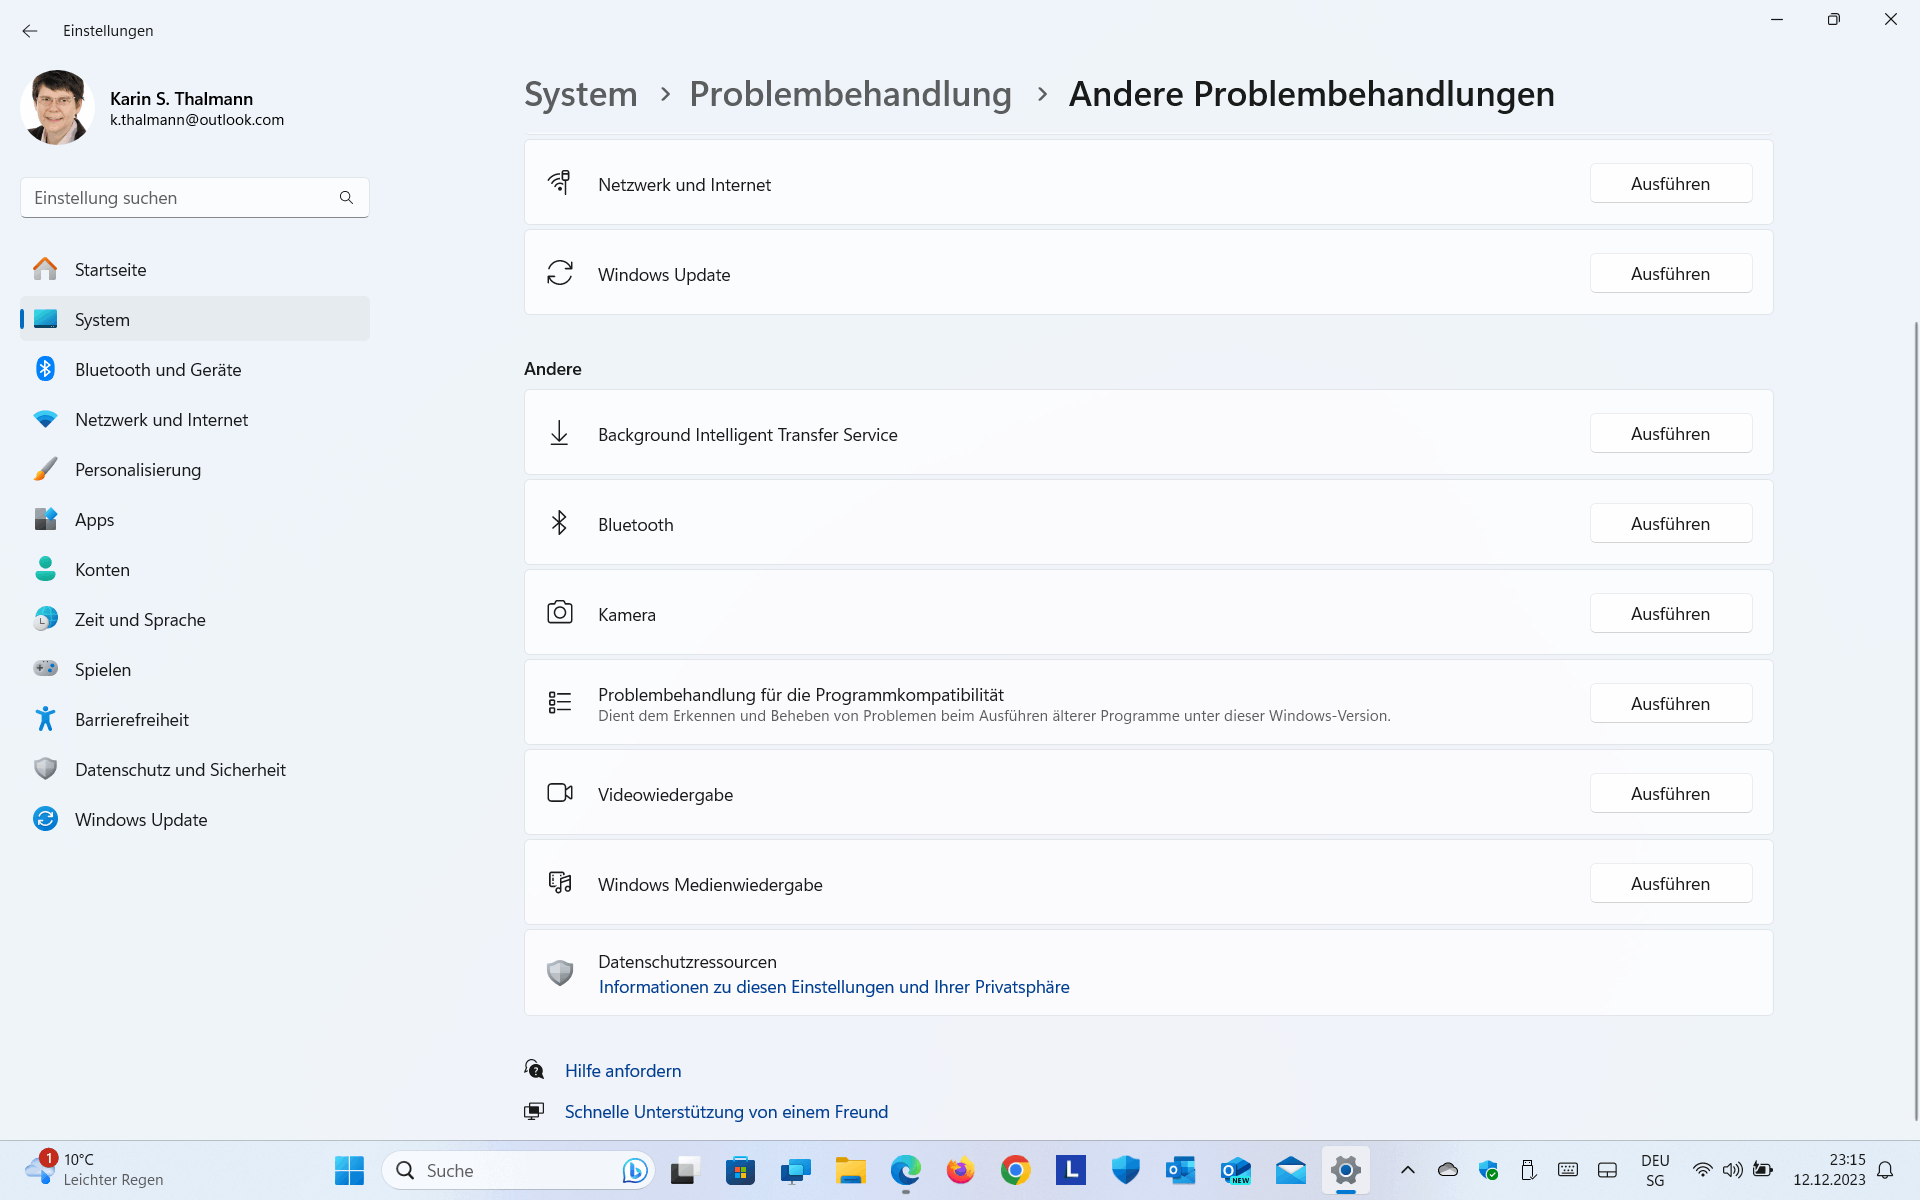The image size is (1920, 1200).
Task: Click the Videowiedergabe camera icon
Action: [559, 793]
